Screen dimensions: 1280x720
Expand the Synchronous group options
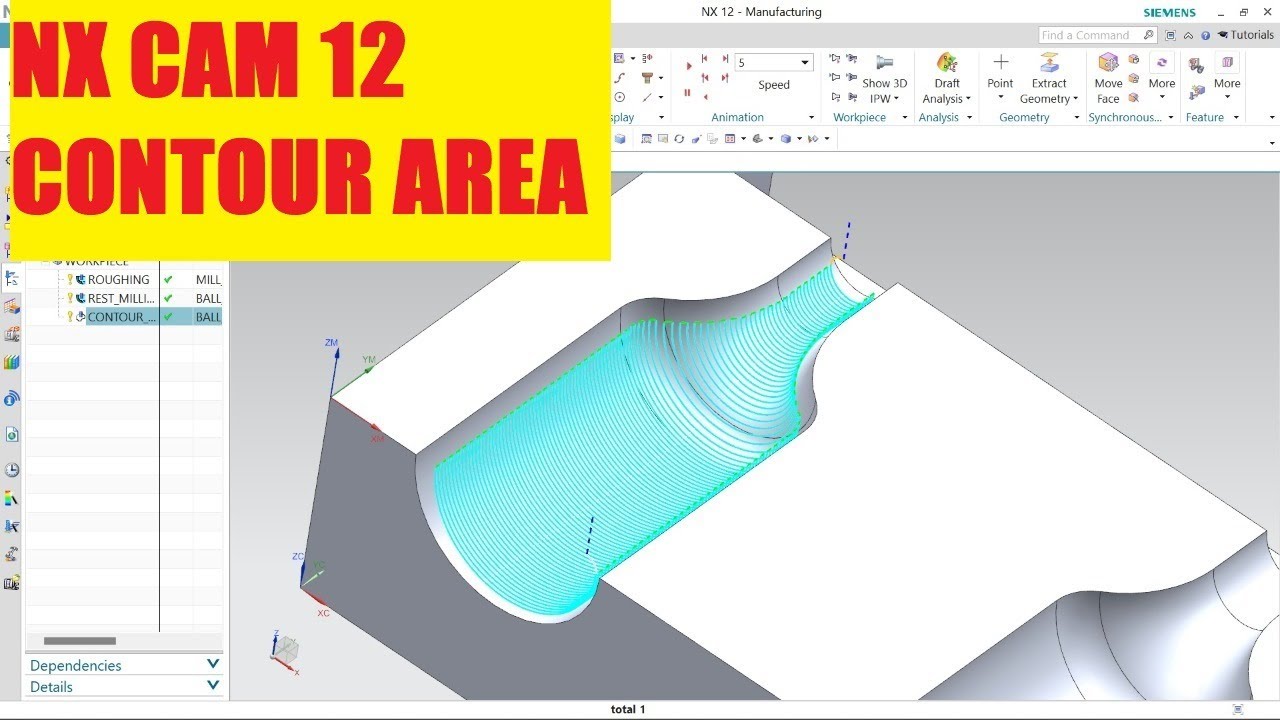pos(1171,117)
